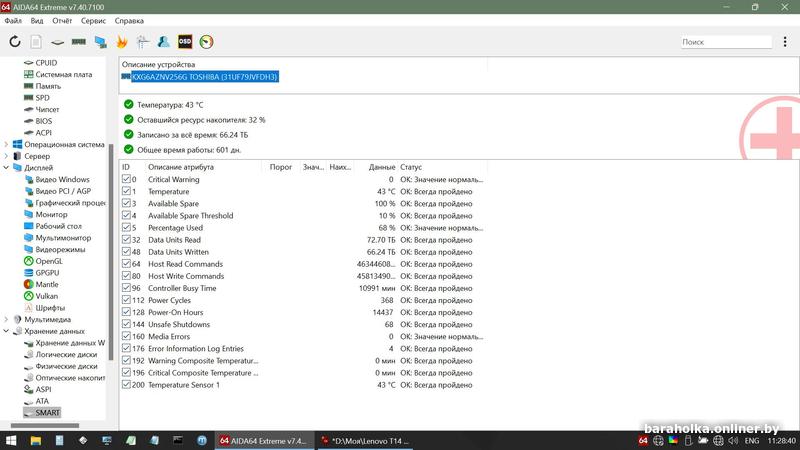
Task: Expand the Сервер tree node
Action: tap(6, 156)
